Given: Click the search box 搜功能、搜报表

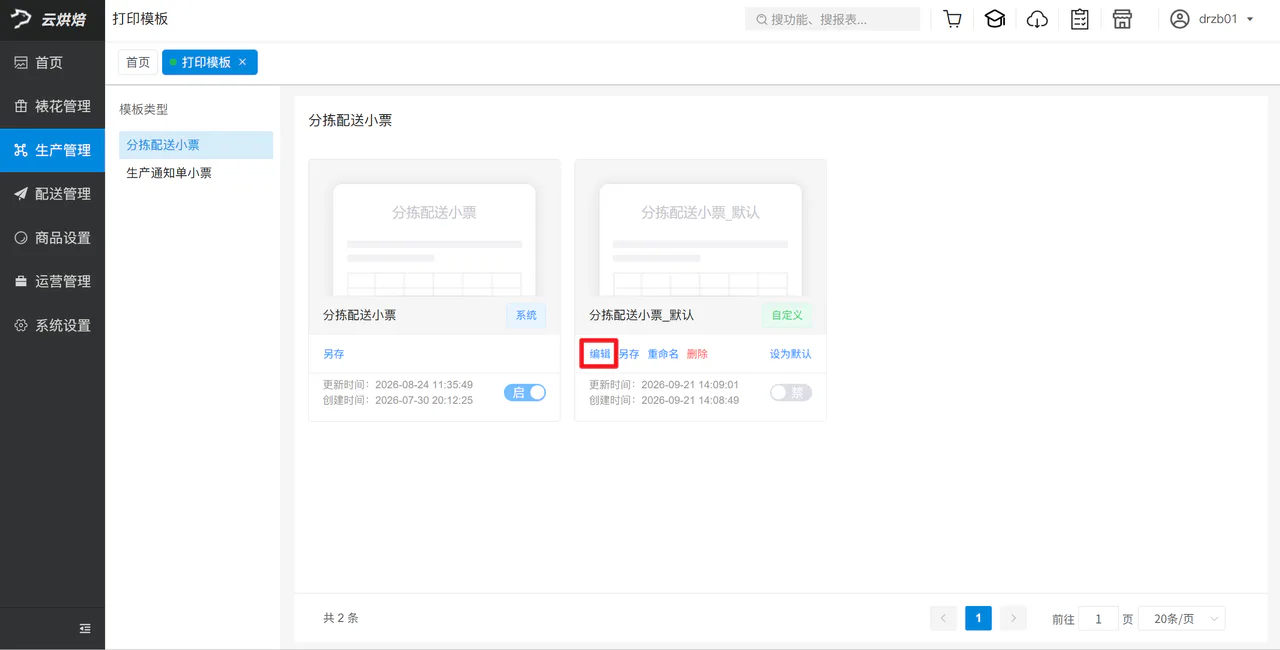Looking at the screenshot, I should click(x=832, y=19).
